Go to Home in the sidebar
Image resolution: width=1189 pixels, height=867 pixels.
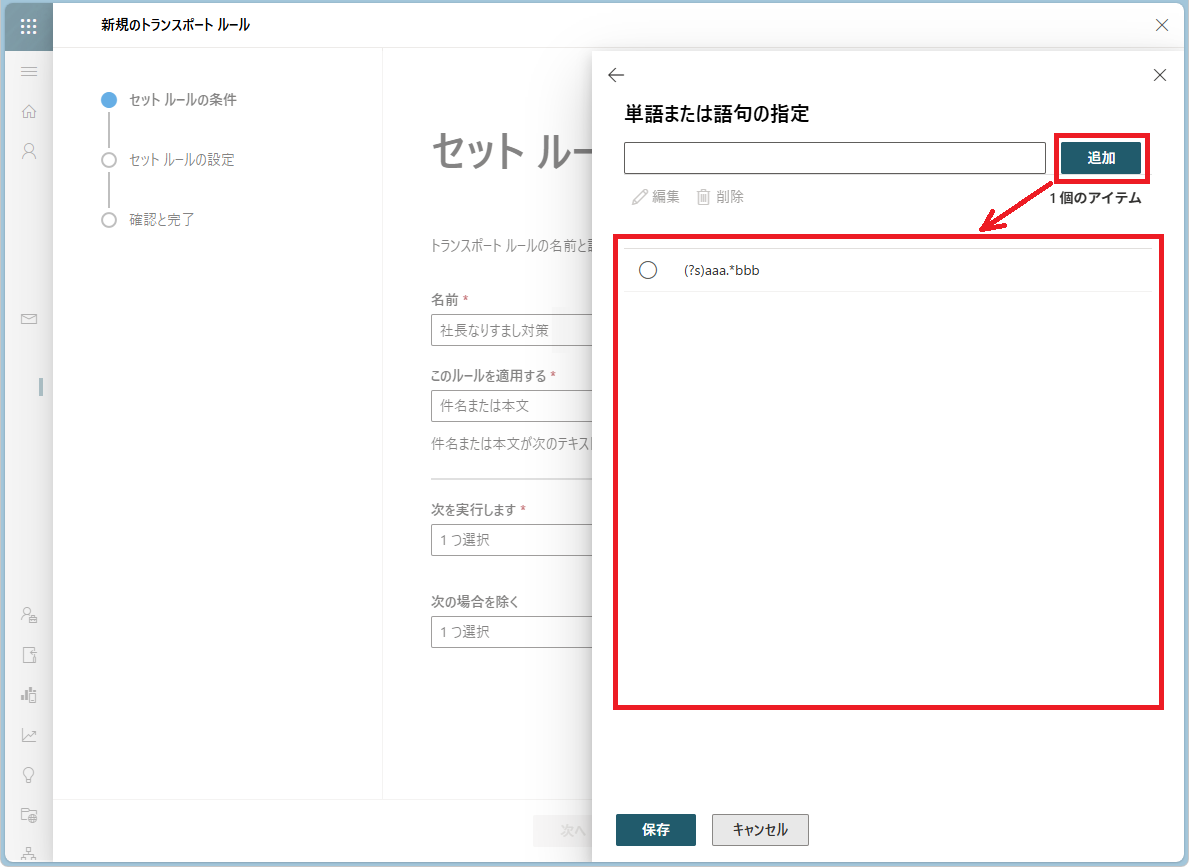click(29, 111)
